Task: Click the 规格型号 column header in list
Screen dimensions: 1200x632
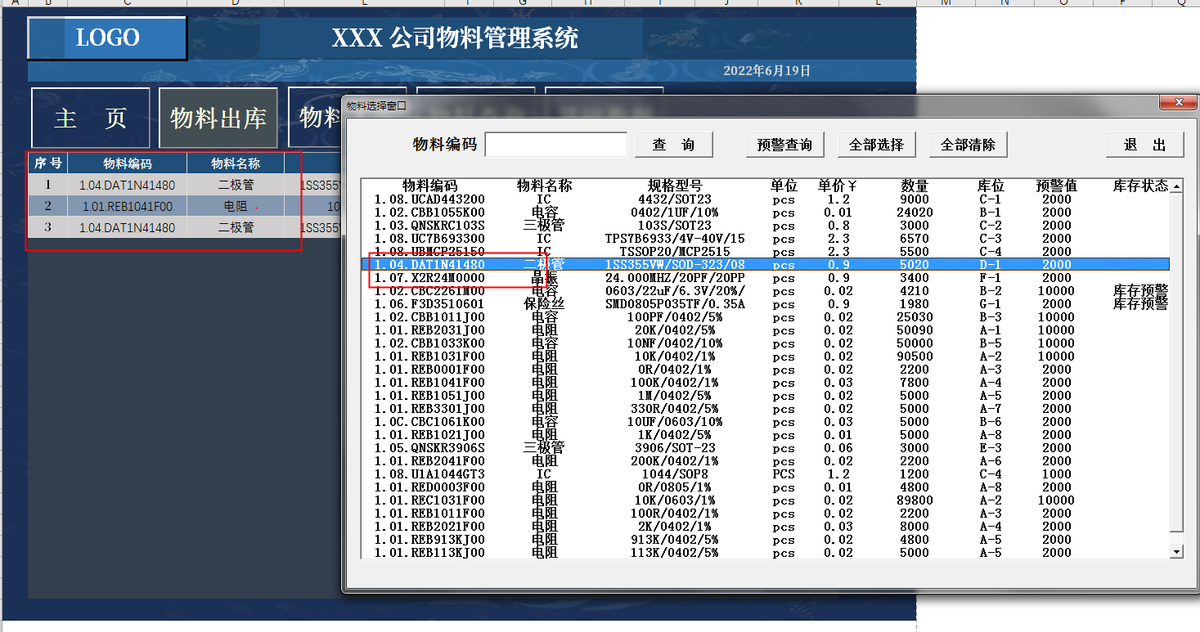Action: [675, 186]
